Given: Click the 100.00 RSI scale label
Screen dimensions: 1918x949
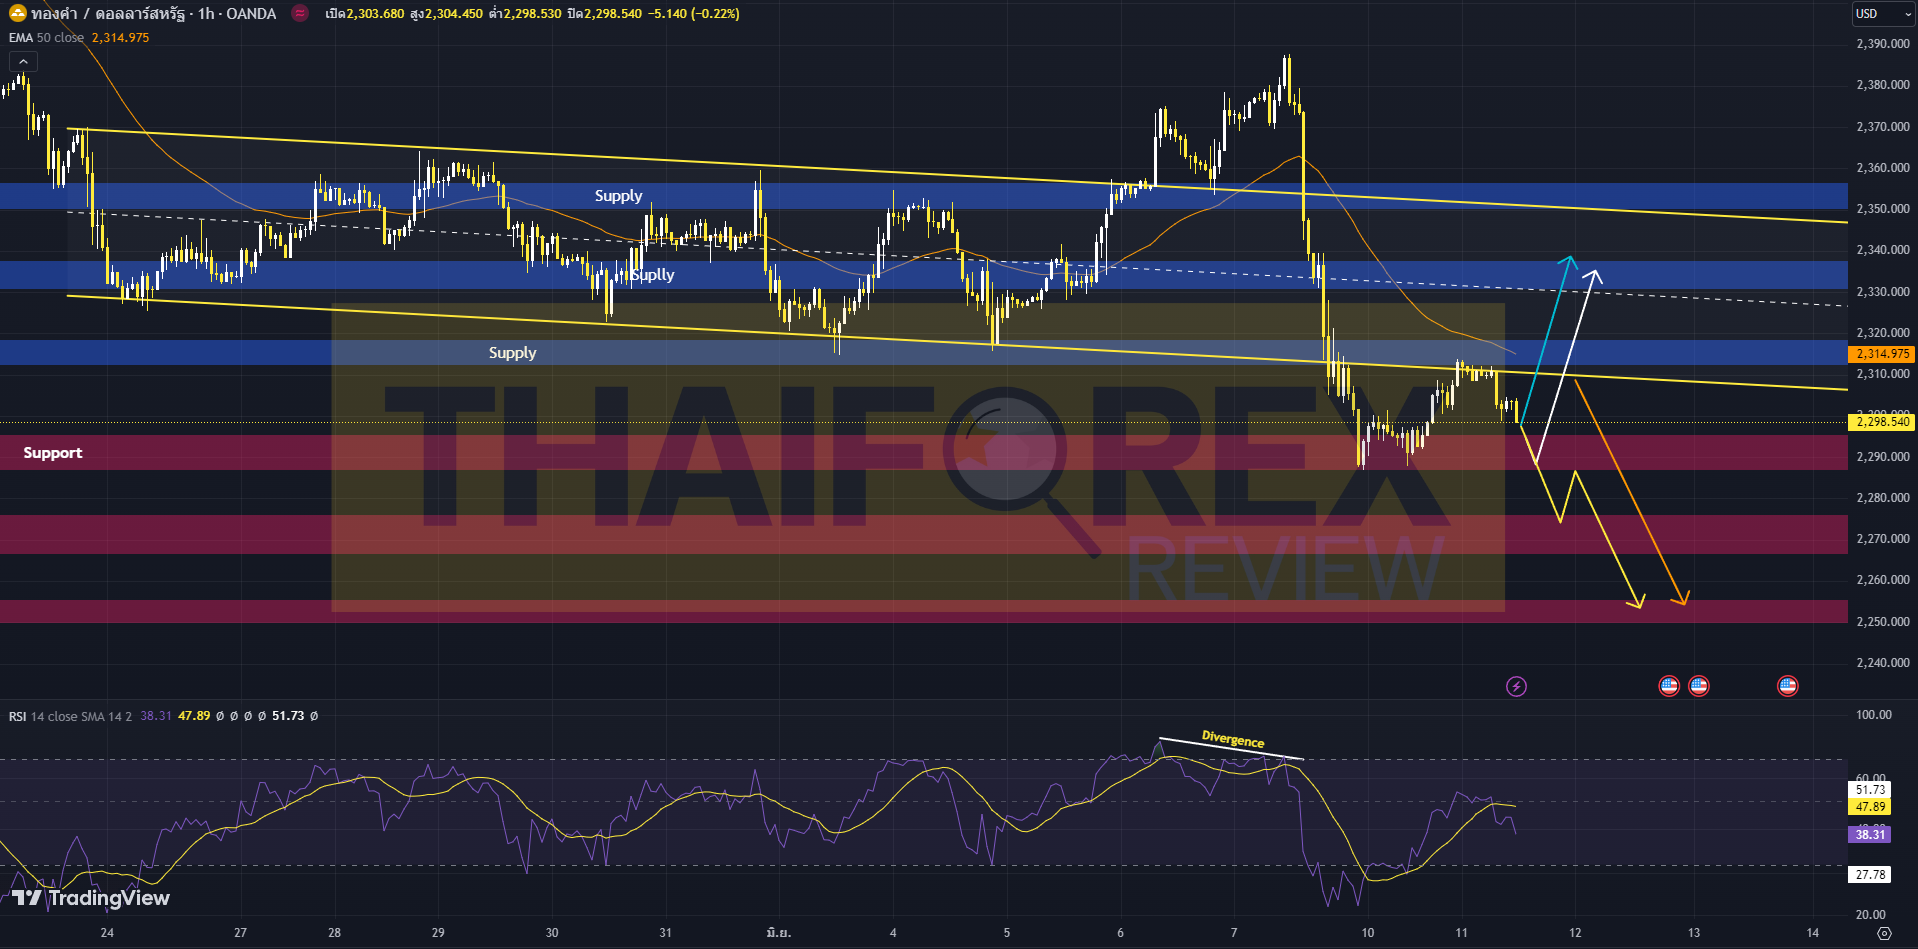Looking at the screenshot, I should pos(1873,715).
